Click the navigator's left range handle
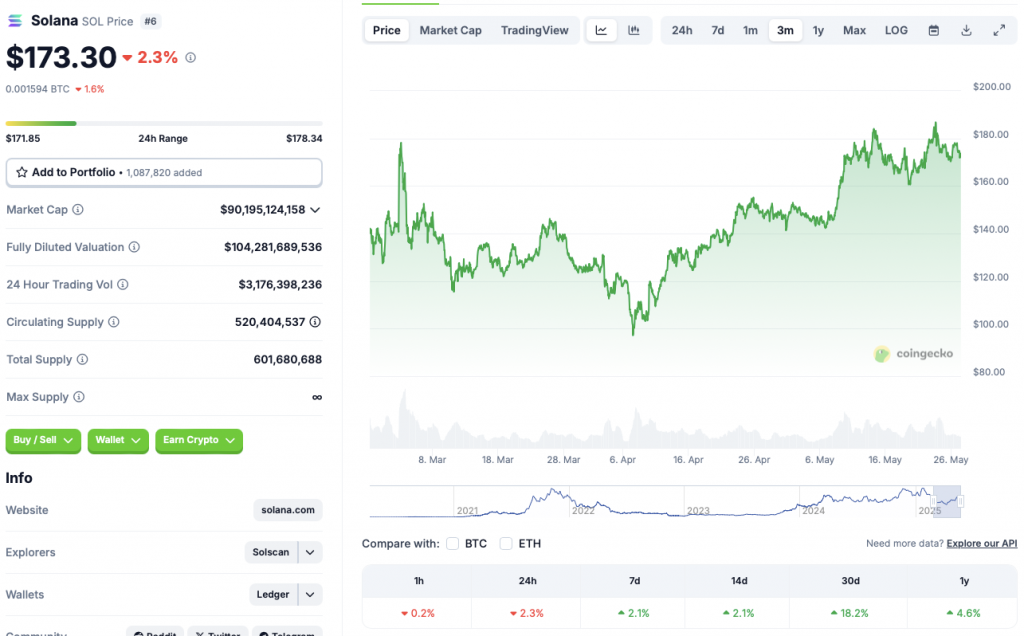Screen dimensions: 1024x636 [934, 501]
